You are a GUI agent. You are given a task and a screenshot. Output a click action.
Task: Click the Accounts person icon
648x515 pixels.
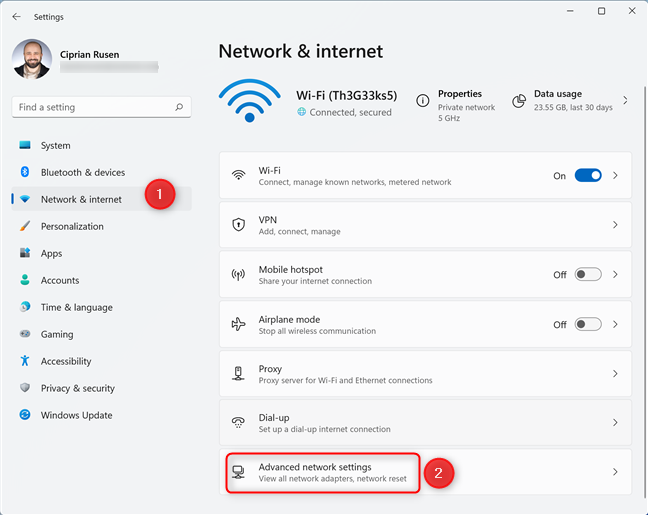point(25,280)
